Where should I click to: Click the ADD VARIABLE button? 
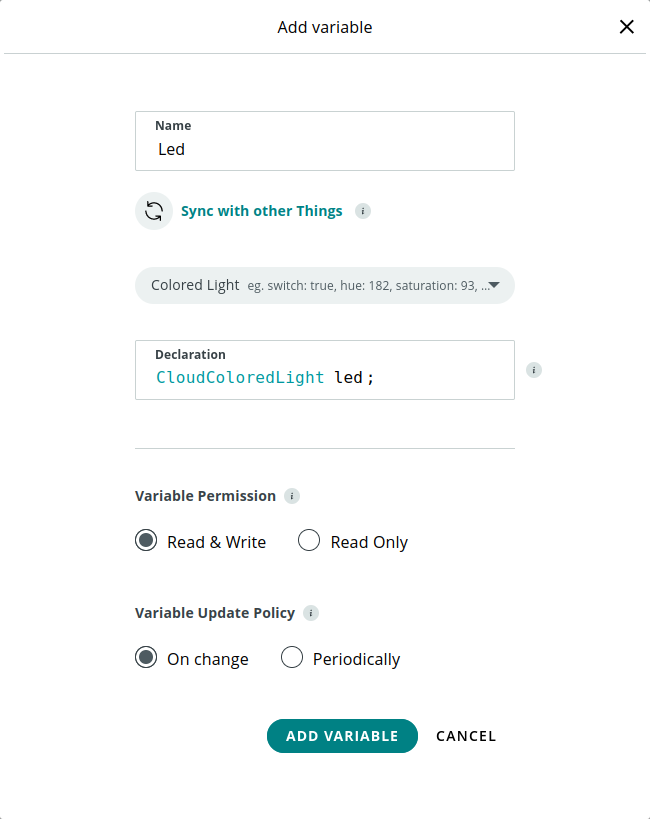[x=342, y=735]
